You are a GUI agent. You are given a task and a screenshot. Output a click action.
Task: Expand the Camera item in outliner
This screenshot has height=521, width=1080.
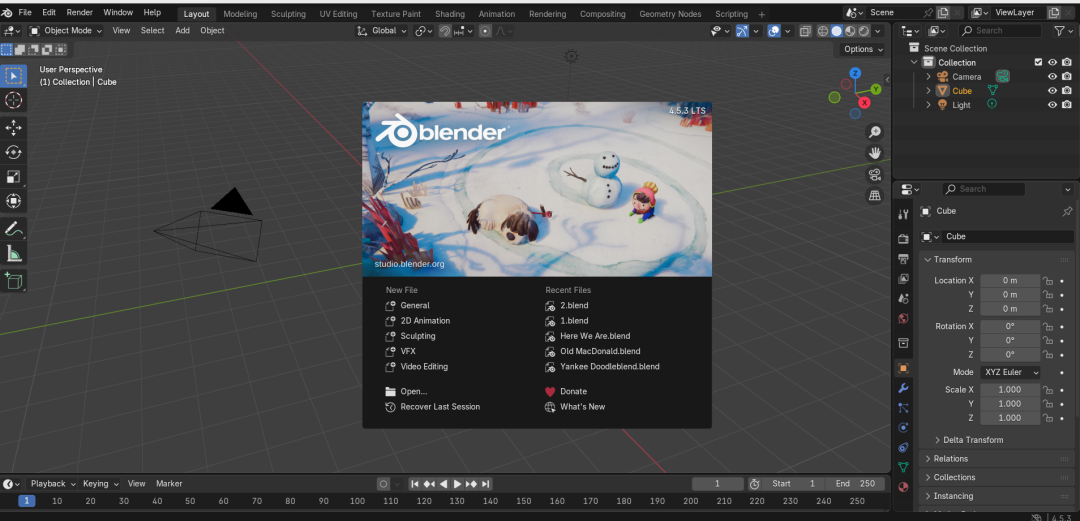(x=928, y=76)
